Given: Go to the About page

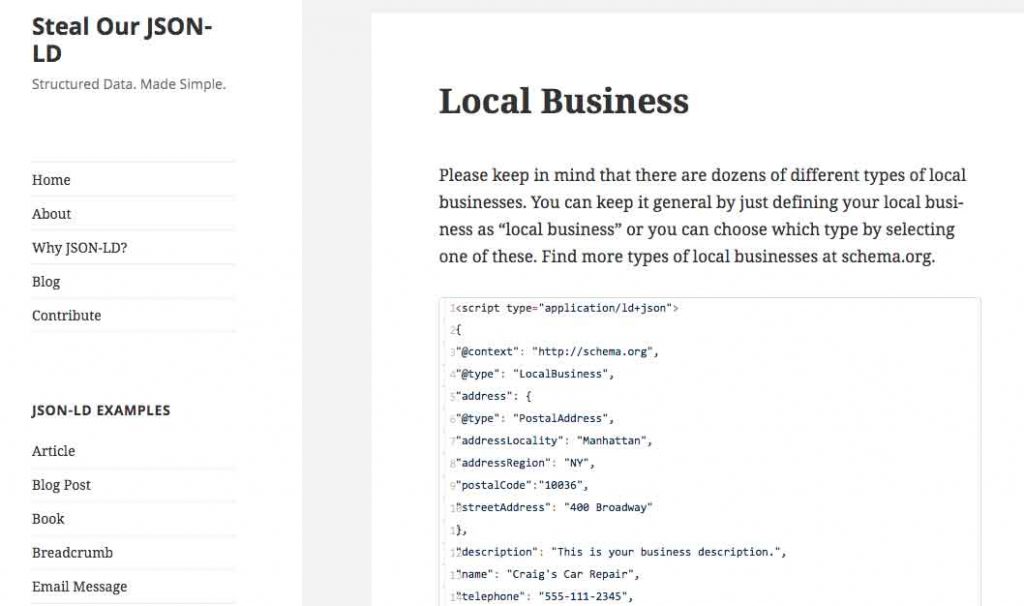Looking at the screenshot, I should (51, 214).
